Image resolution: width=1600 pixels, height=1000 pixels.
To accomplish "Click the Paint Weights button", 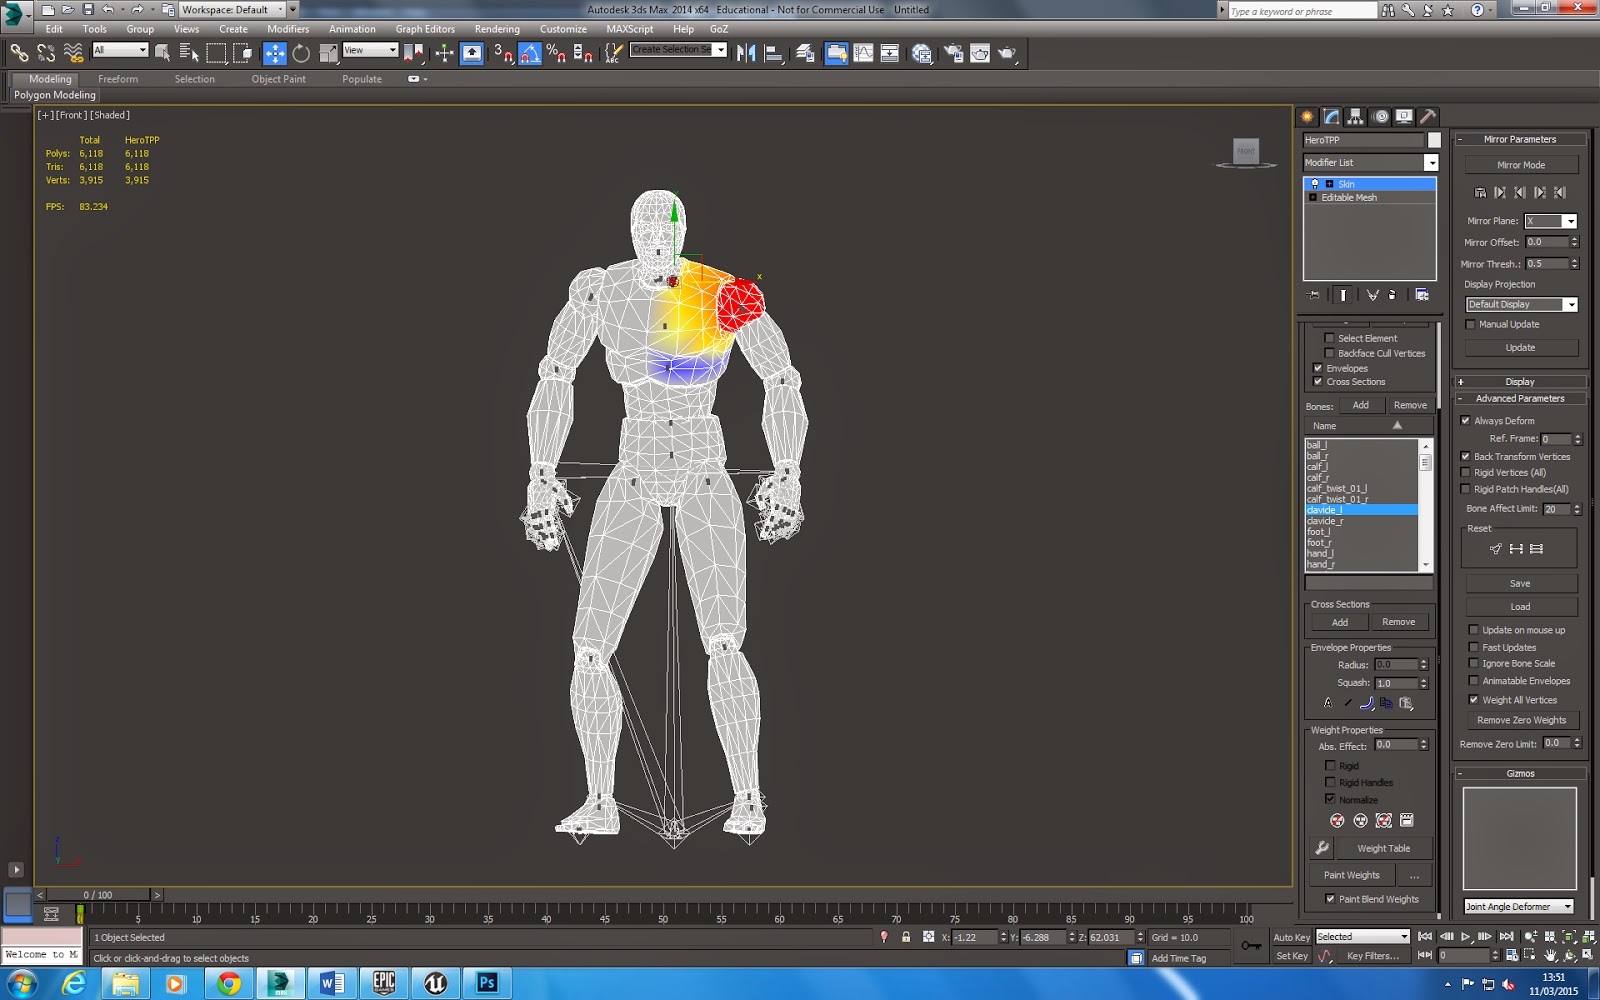I will tap(1352, 875).
